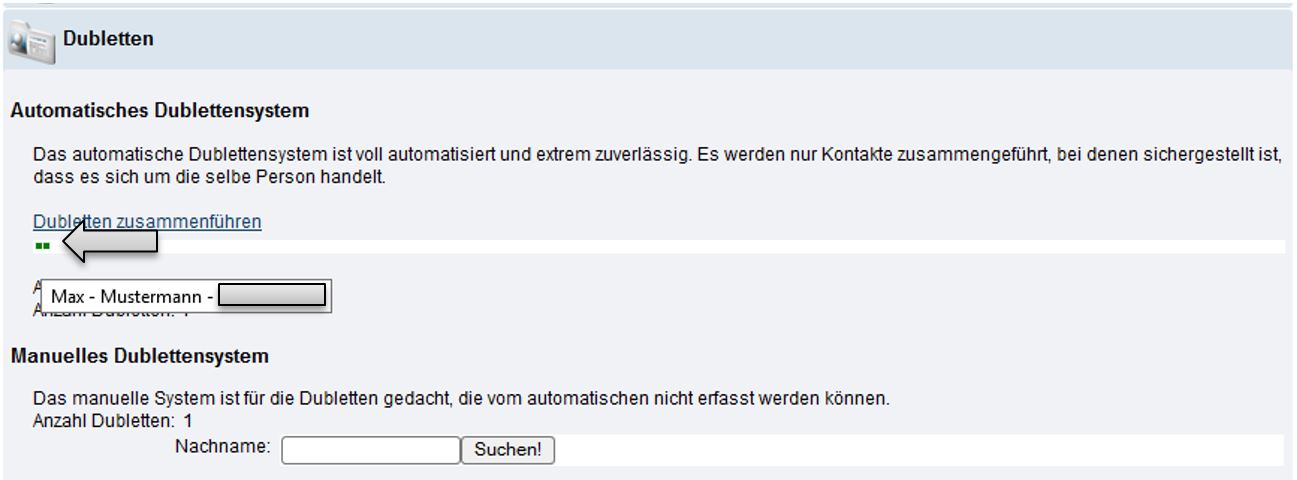Focus the Nachname text input field

370,450
